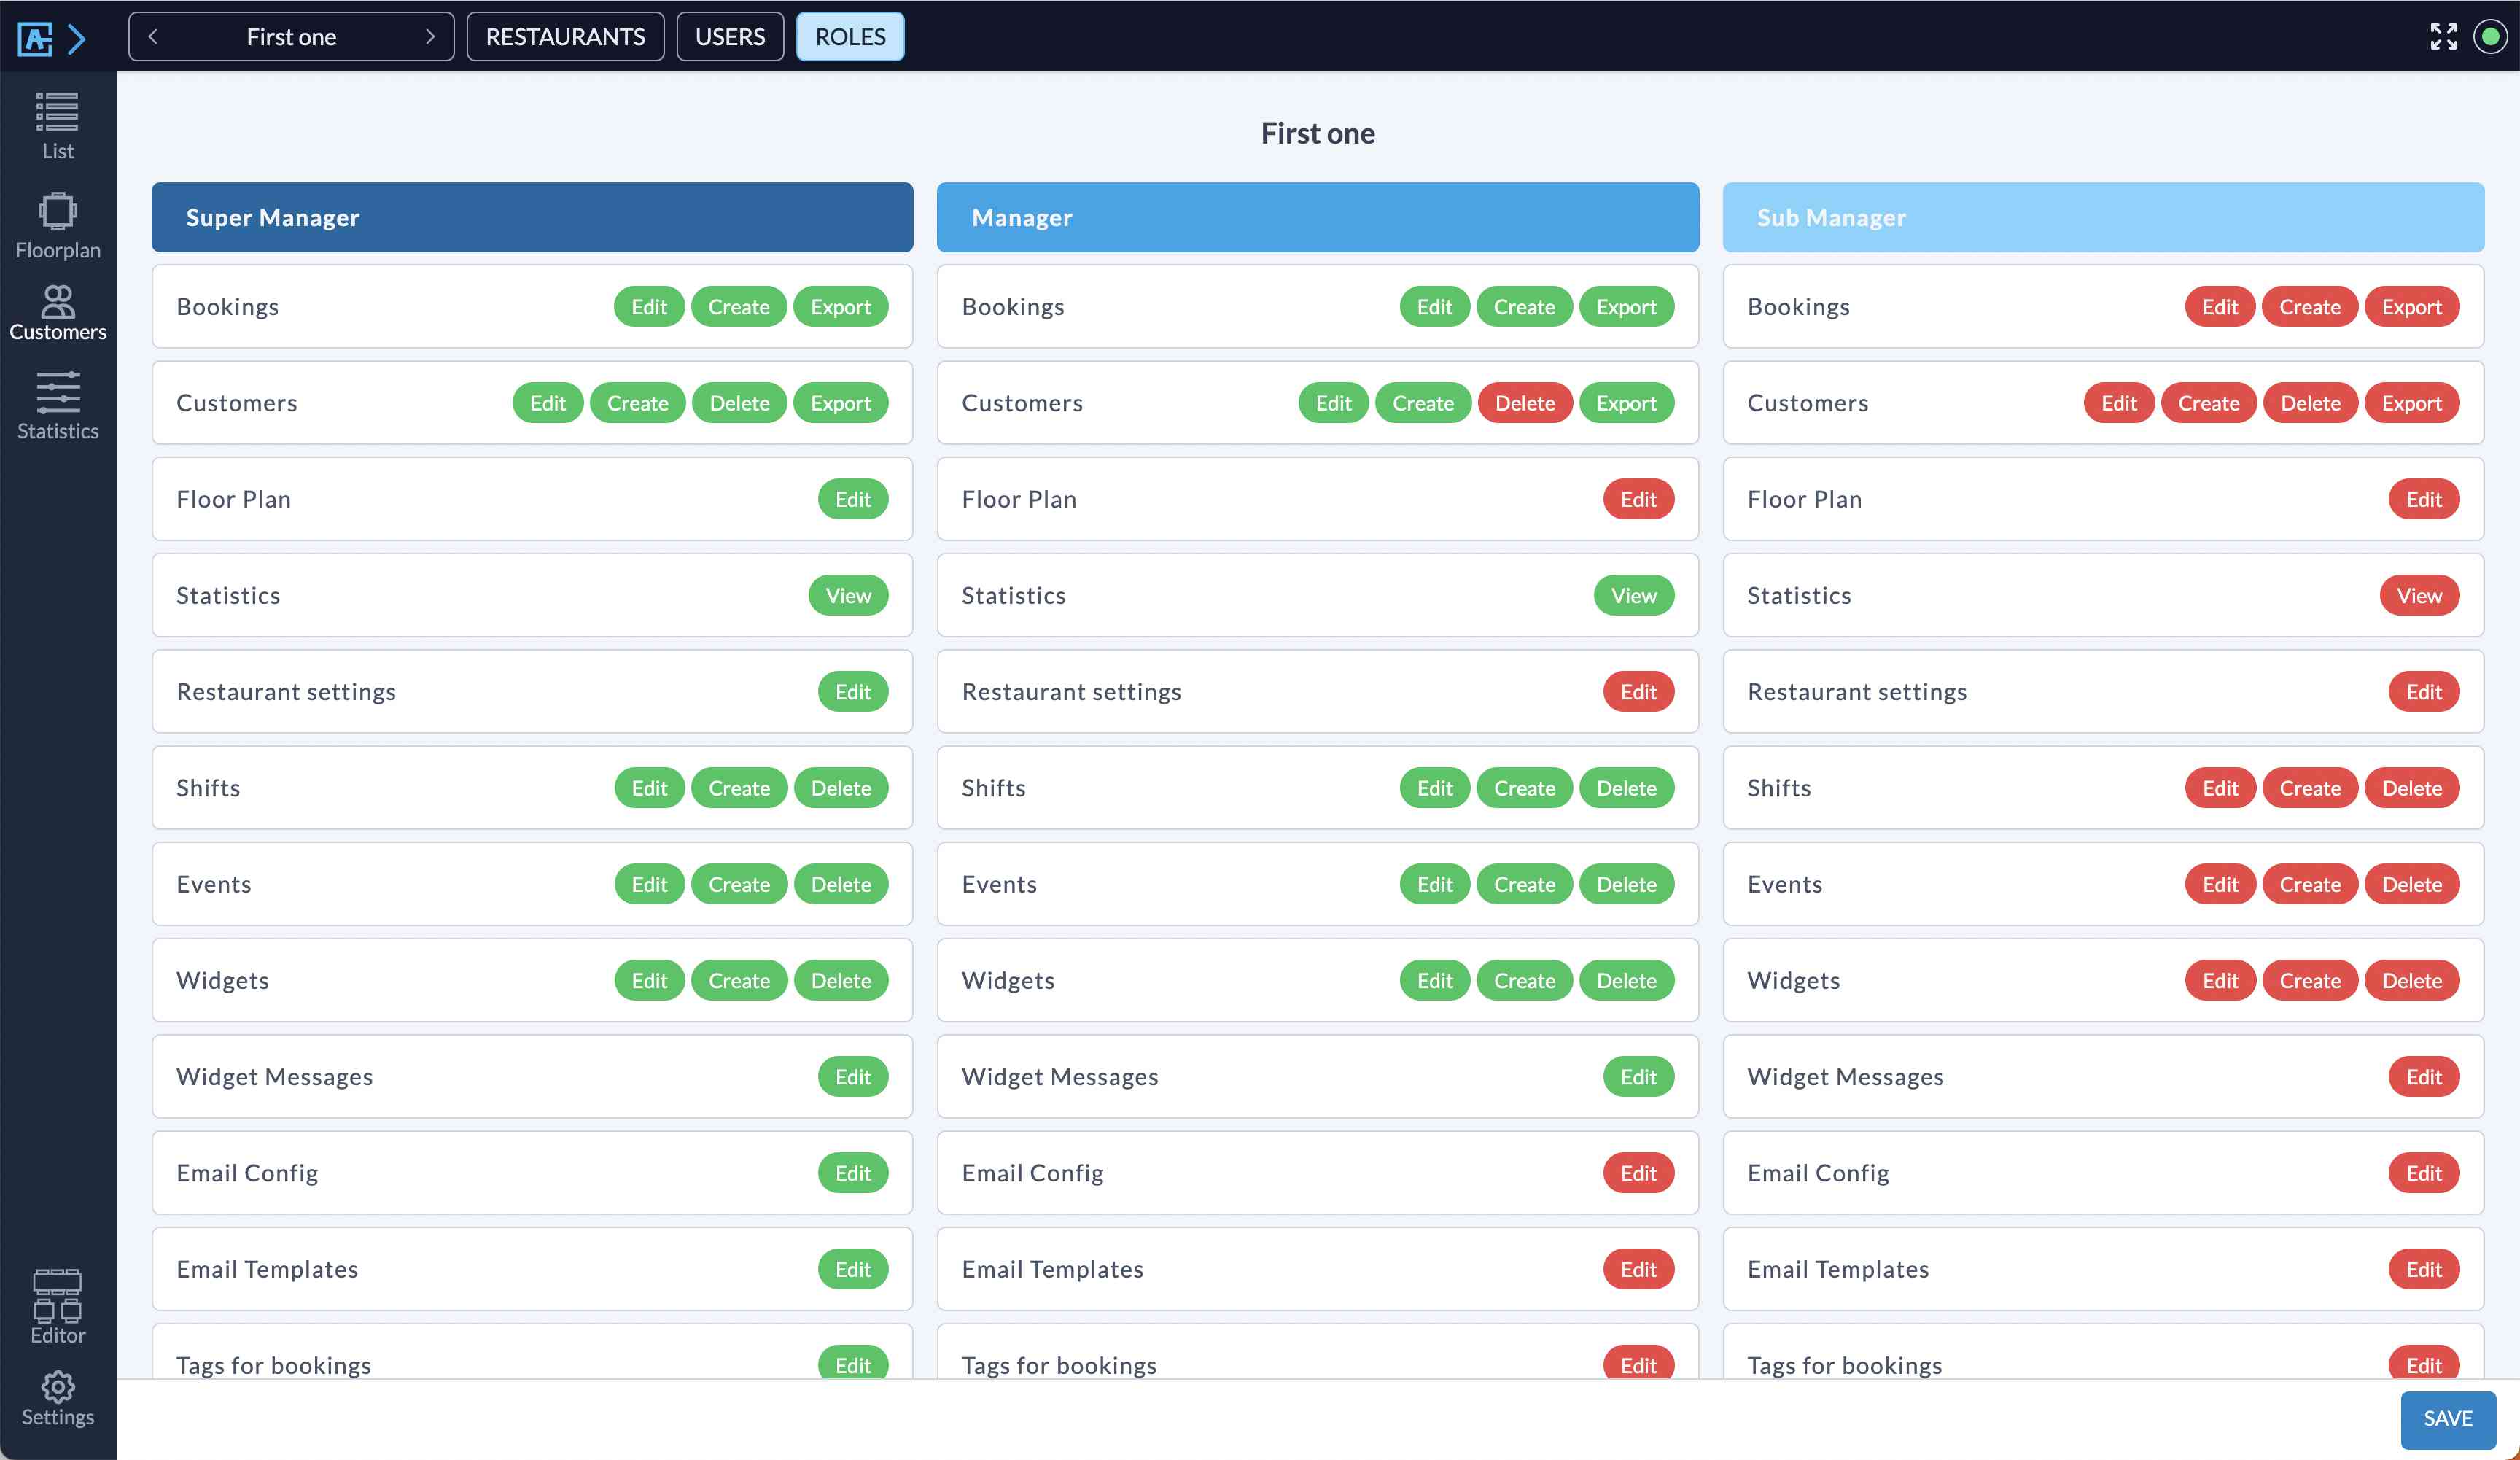Toggle Super Manager Statistics View permission
This screenshot has height=1460, width=2520.
(x=848, y=595)
